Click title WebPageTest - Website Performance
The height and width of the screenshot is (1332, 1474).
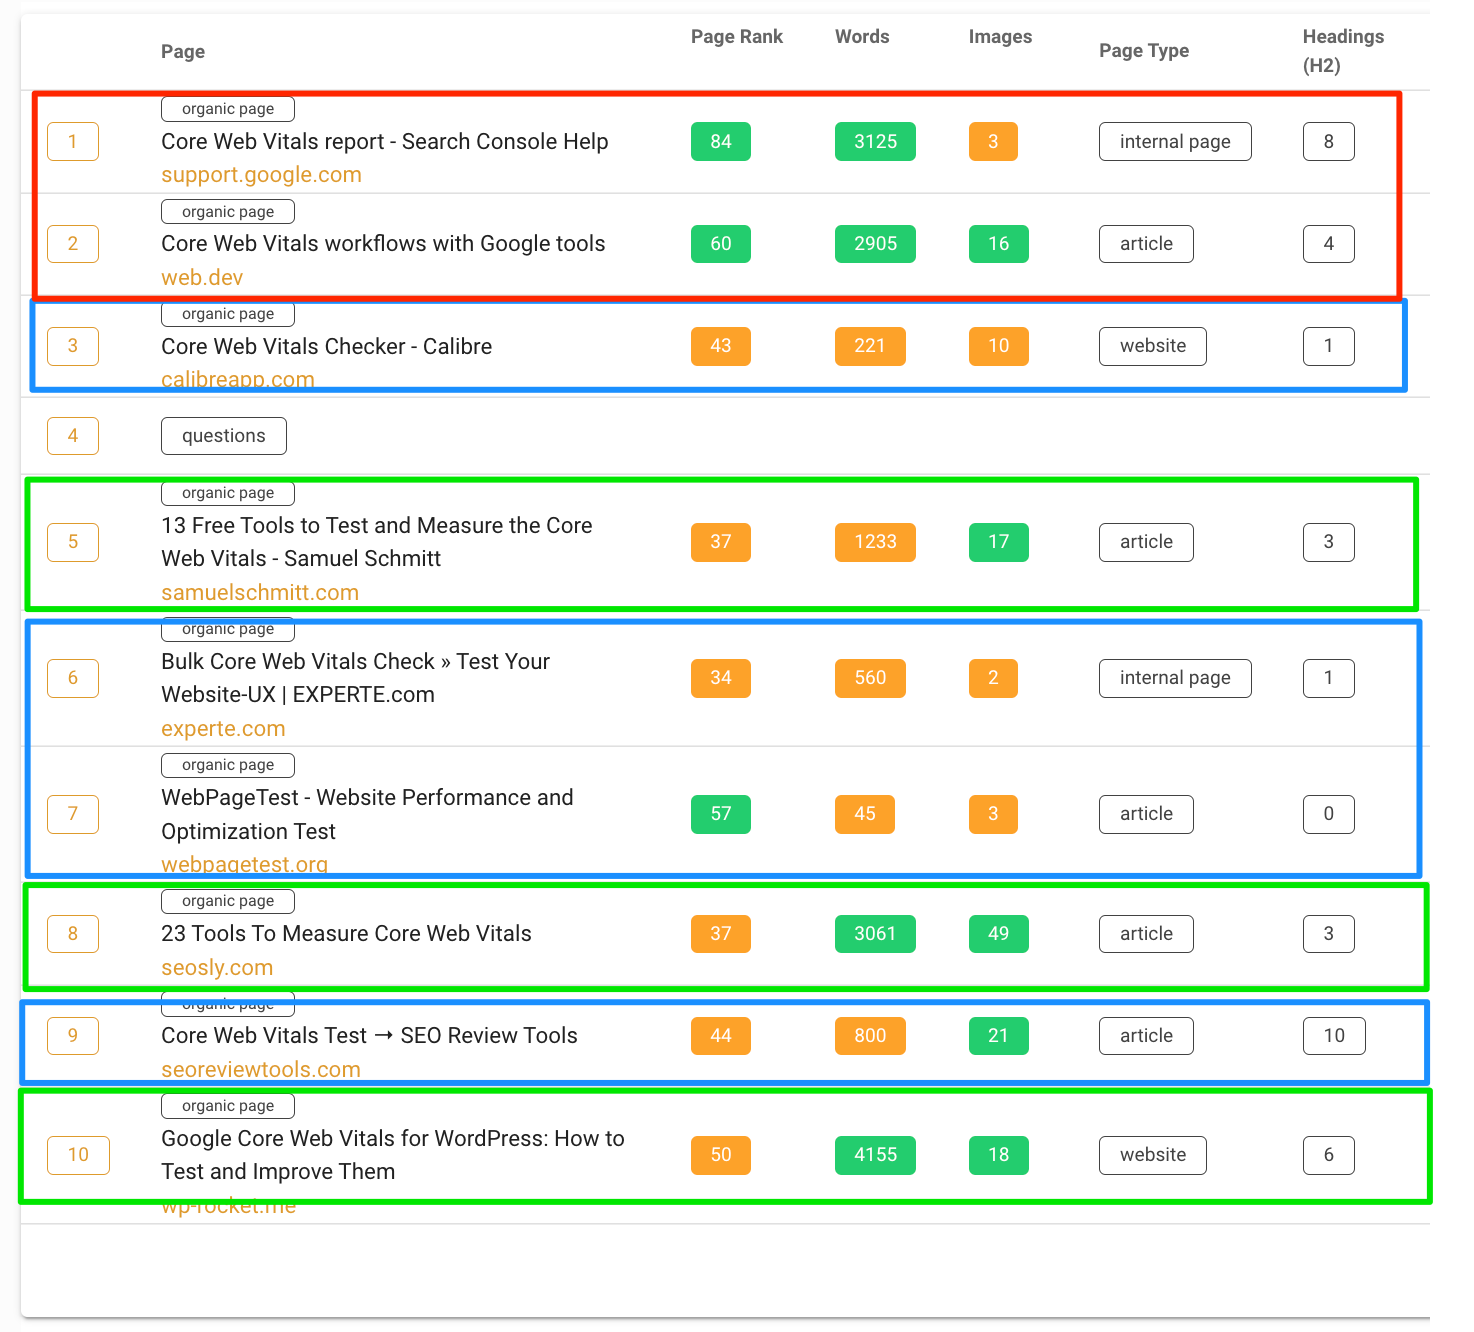367,814
